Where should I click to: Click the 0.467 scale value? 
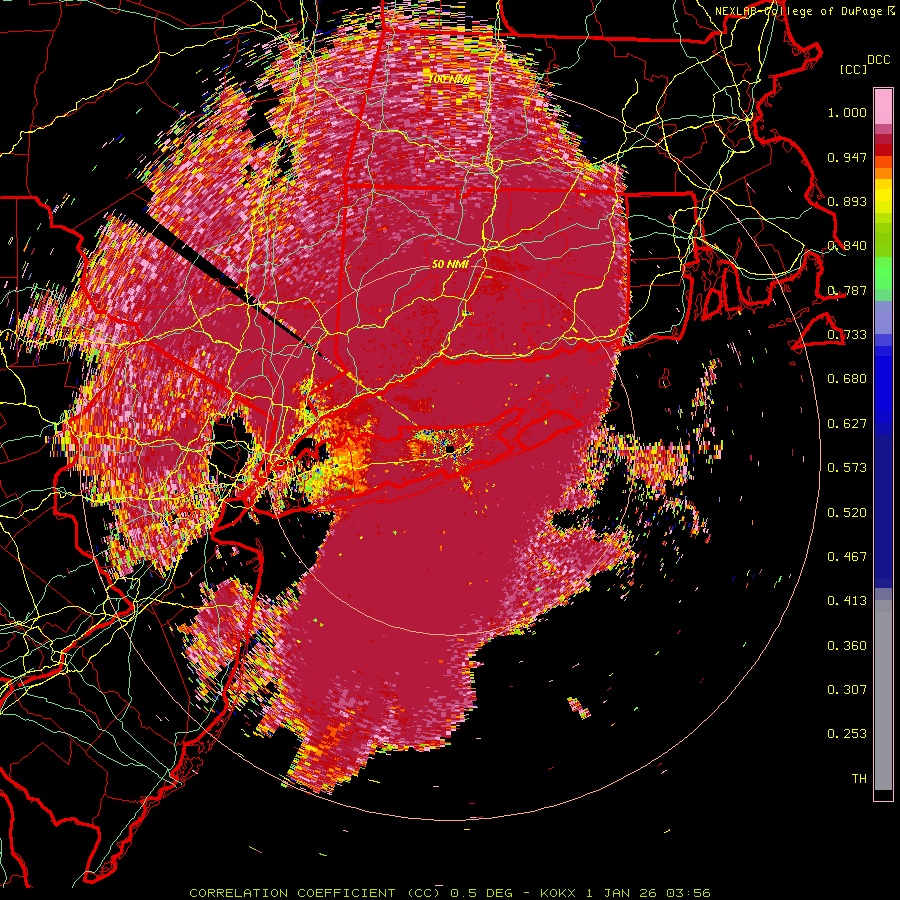[847, 557]
